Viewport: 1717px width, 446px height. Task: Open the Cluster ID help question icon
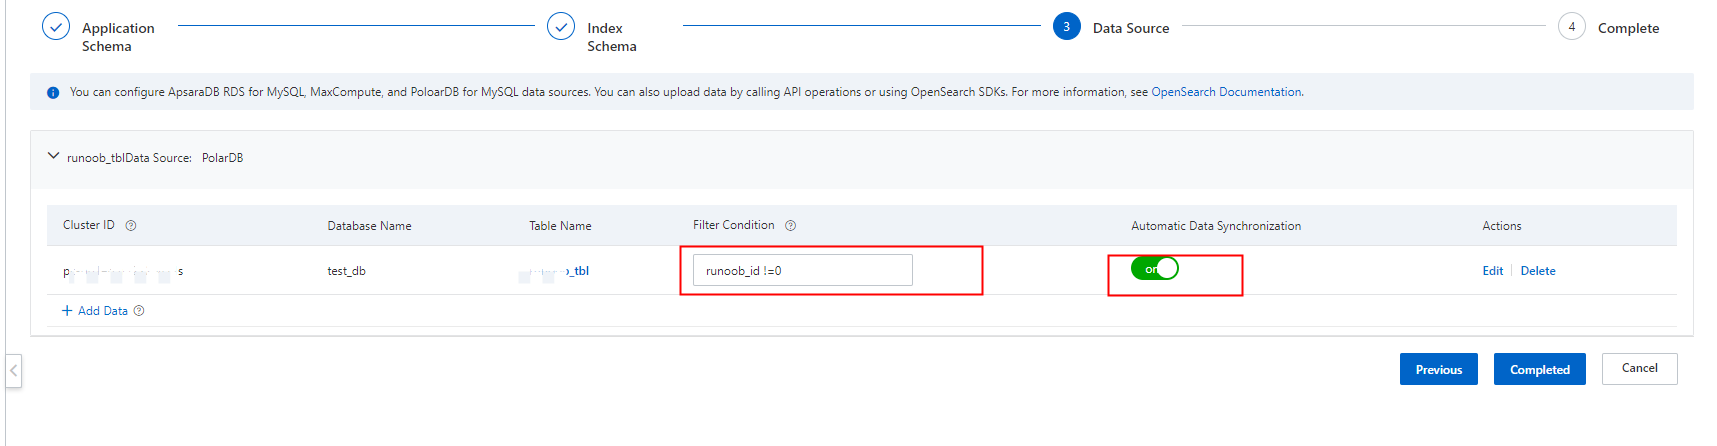pos(131,226)
